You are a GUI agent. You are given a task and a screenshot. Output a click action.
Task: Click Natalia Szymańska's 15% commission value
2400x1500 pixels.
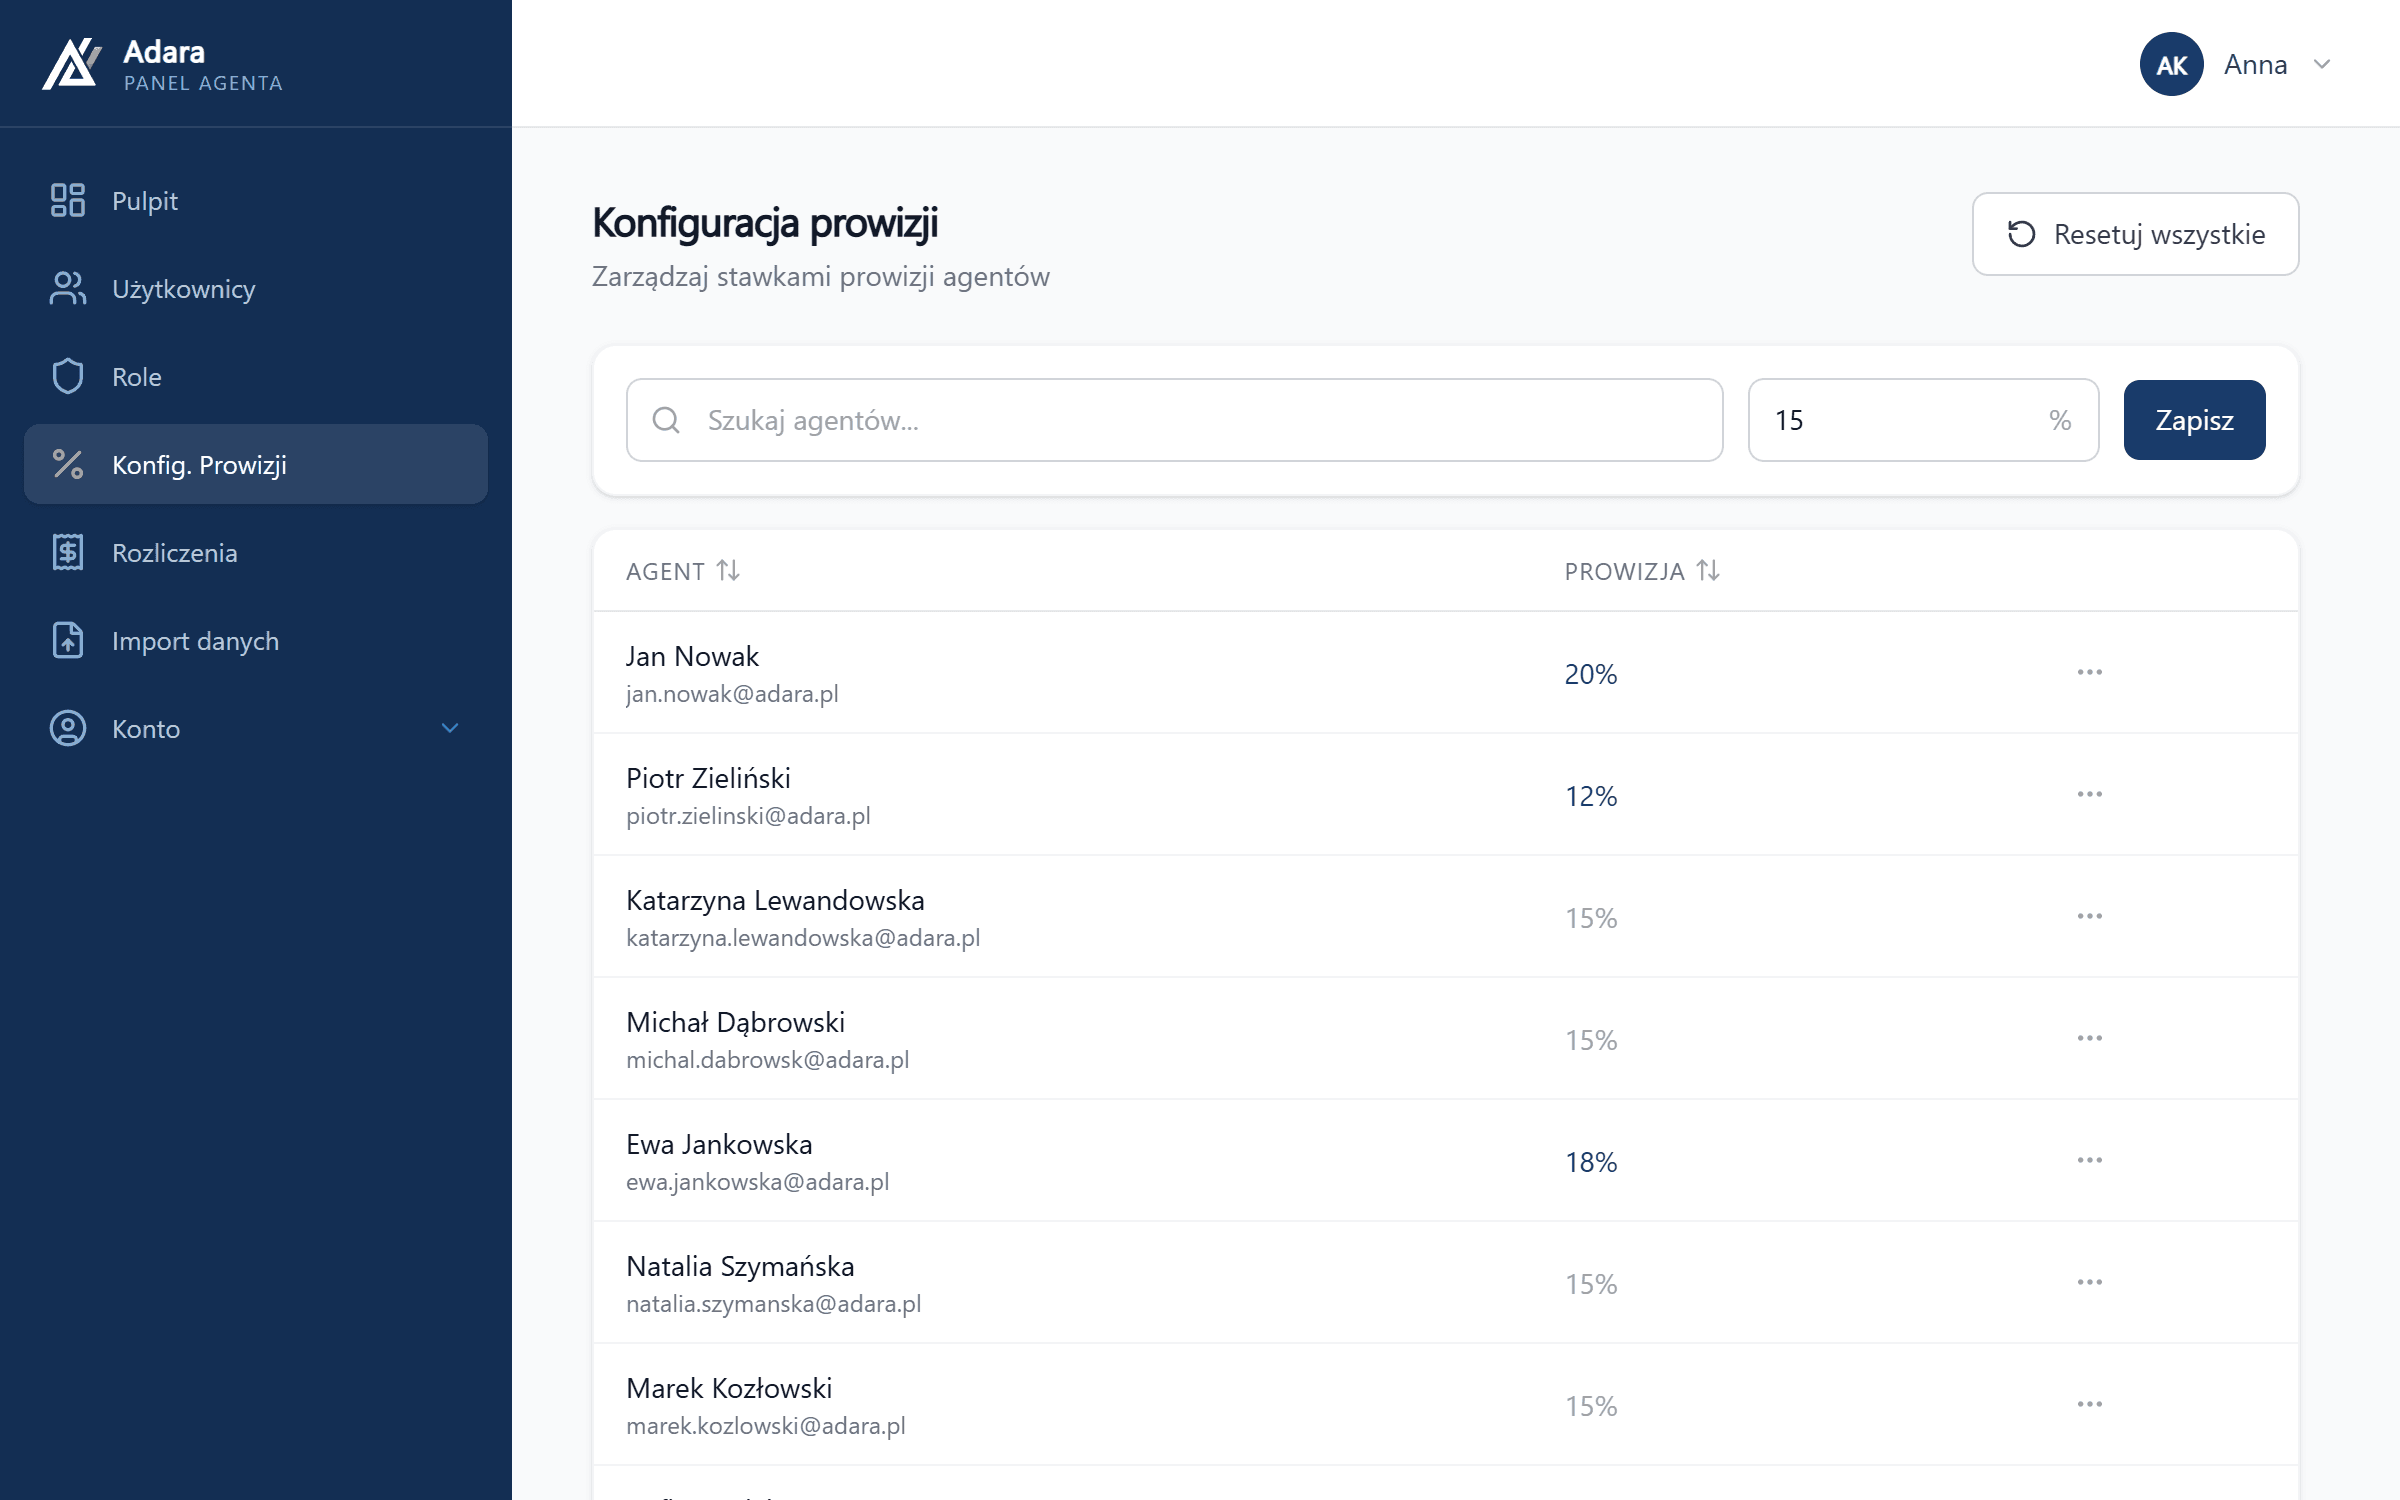point(1591,1284)
